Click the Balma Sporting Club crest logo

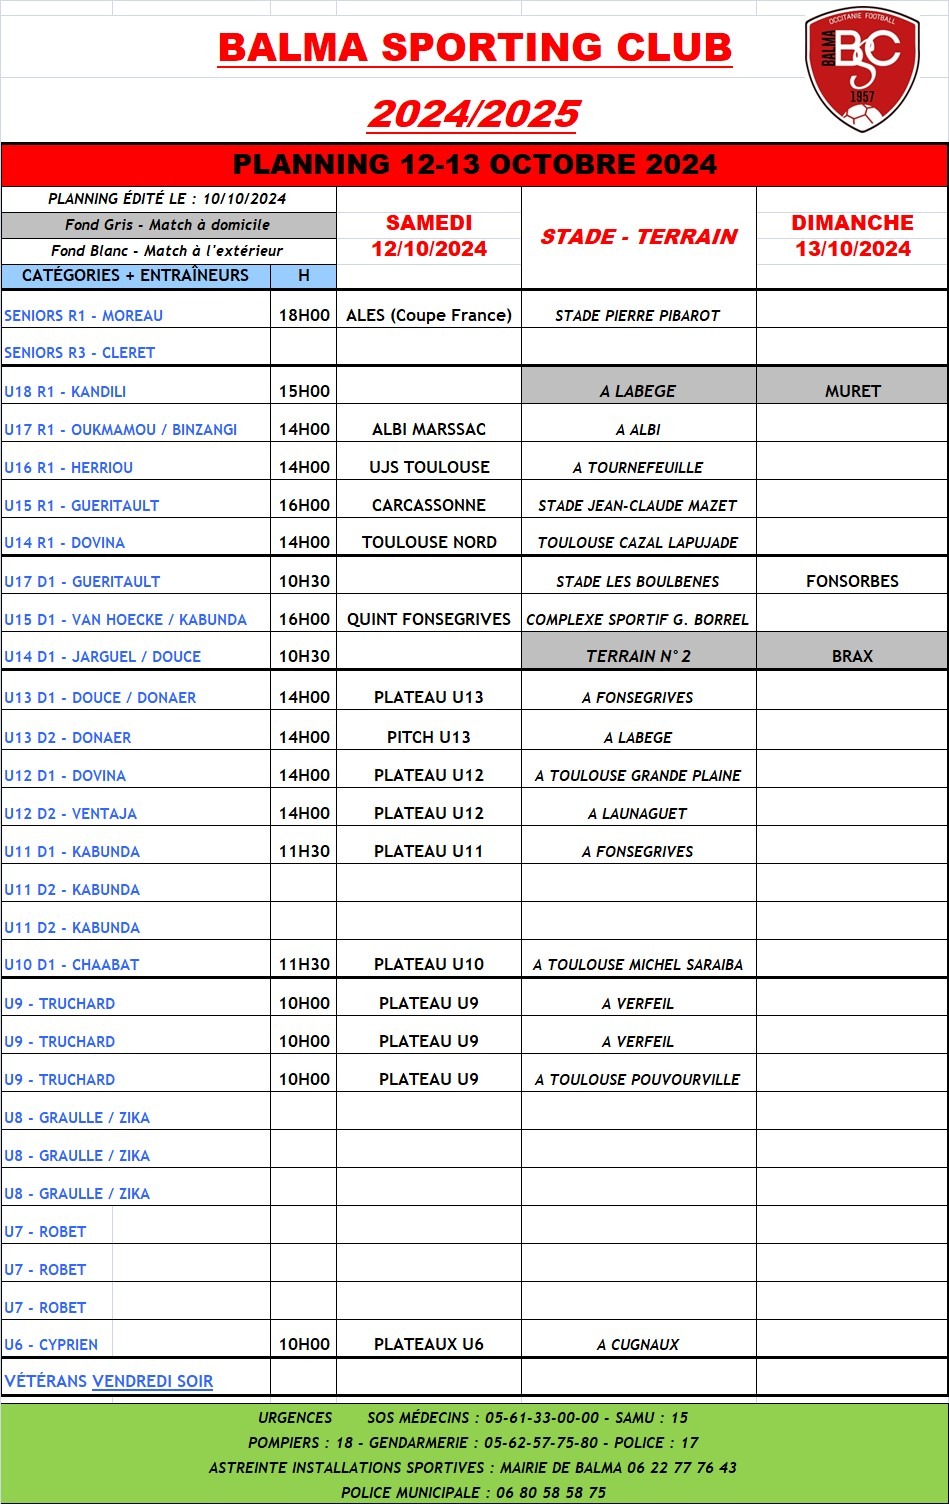[x=861, y=70]
